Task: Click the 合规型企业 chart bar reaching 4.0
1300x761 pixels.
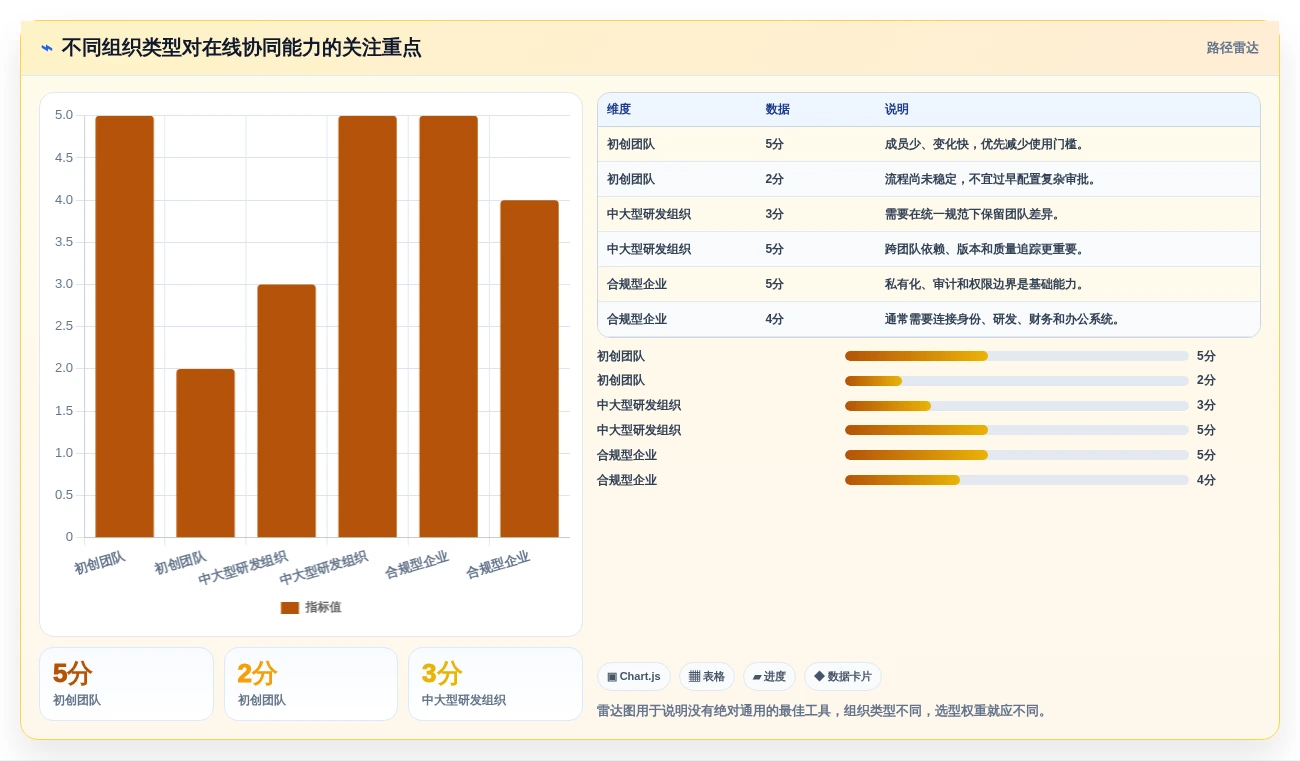Action: [530, 369]
